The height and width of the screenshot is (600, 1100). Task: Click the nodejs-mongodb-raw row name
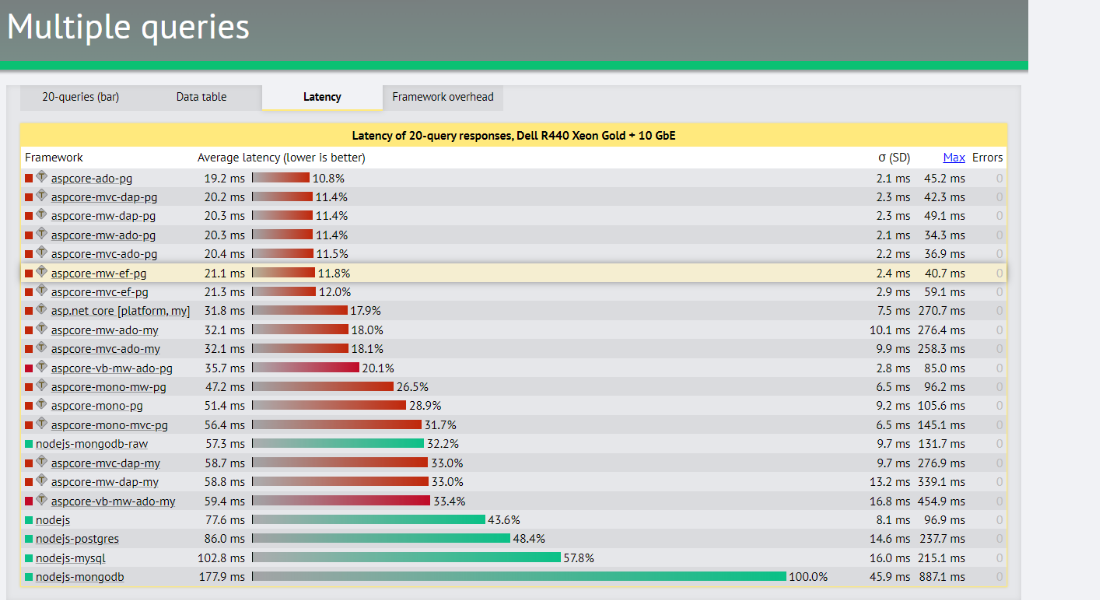pos(92,444)
